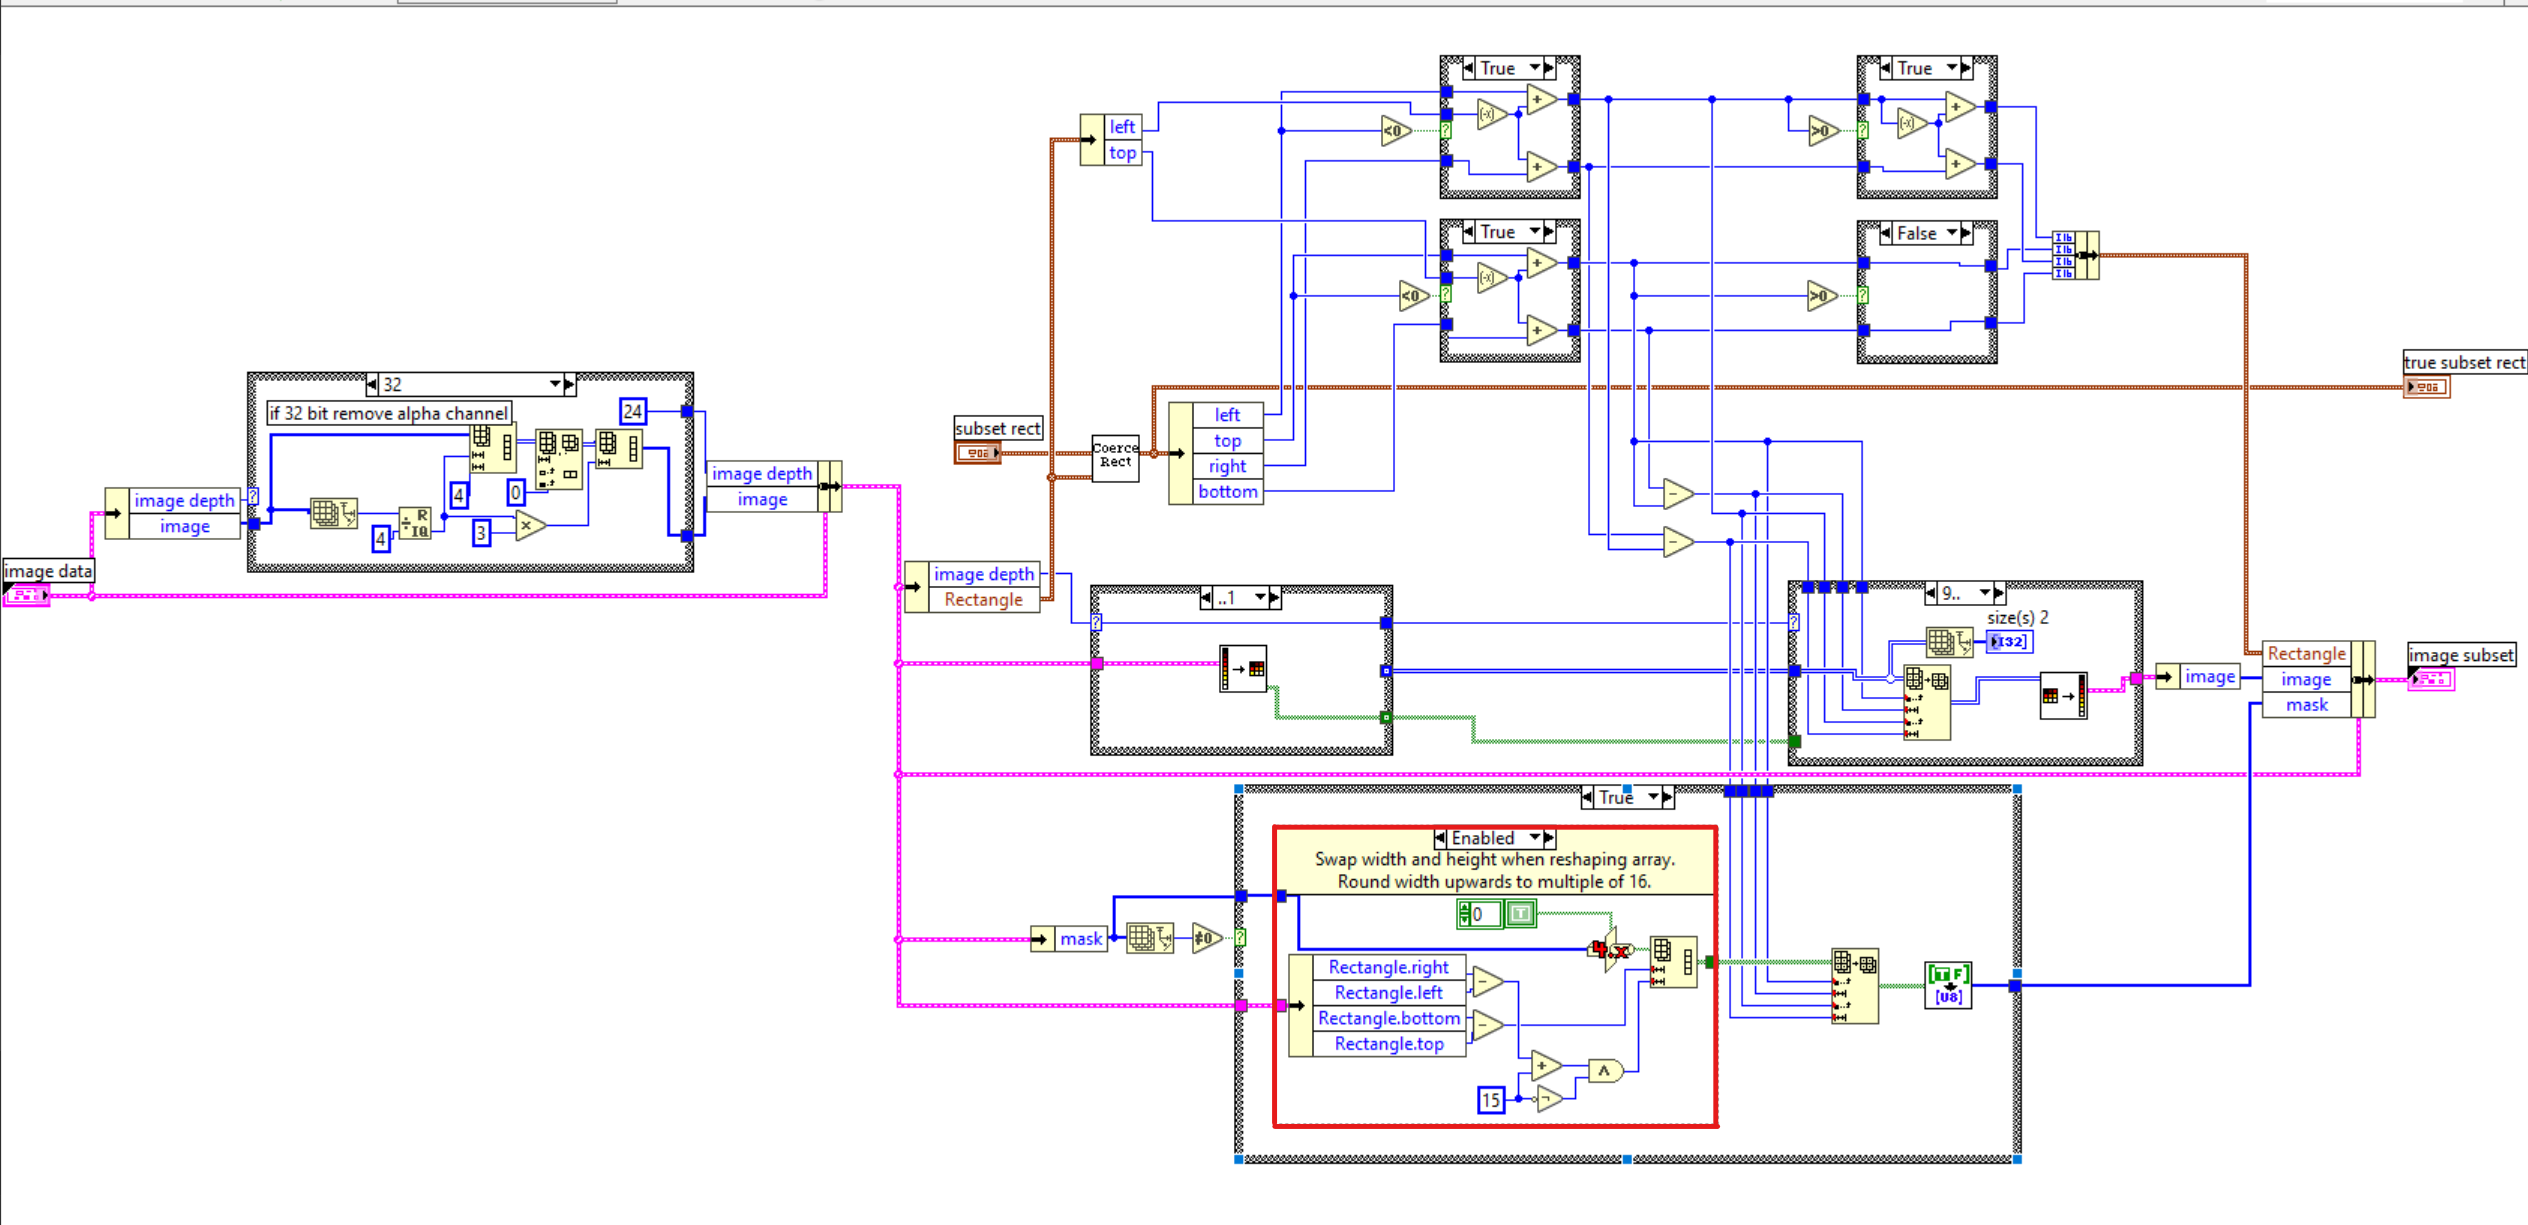The image size is (2528, 1225).
Task: Click the 'top' element in upper left/top unbundle
Action: tap(1122, 153)
